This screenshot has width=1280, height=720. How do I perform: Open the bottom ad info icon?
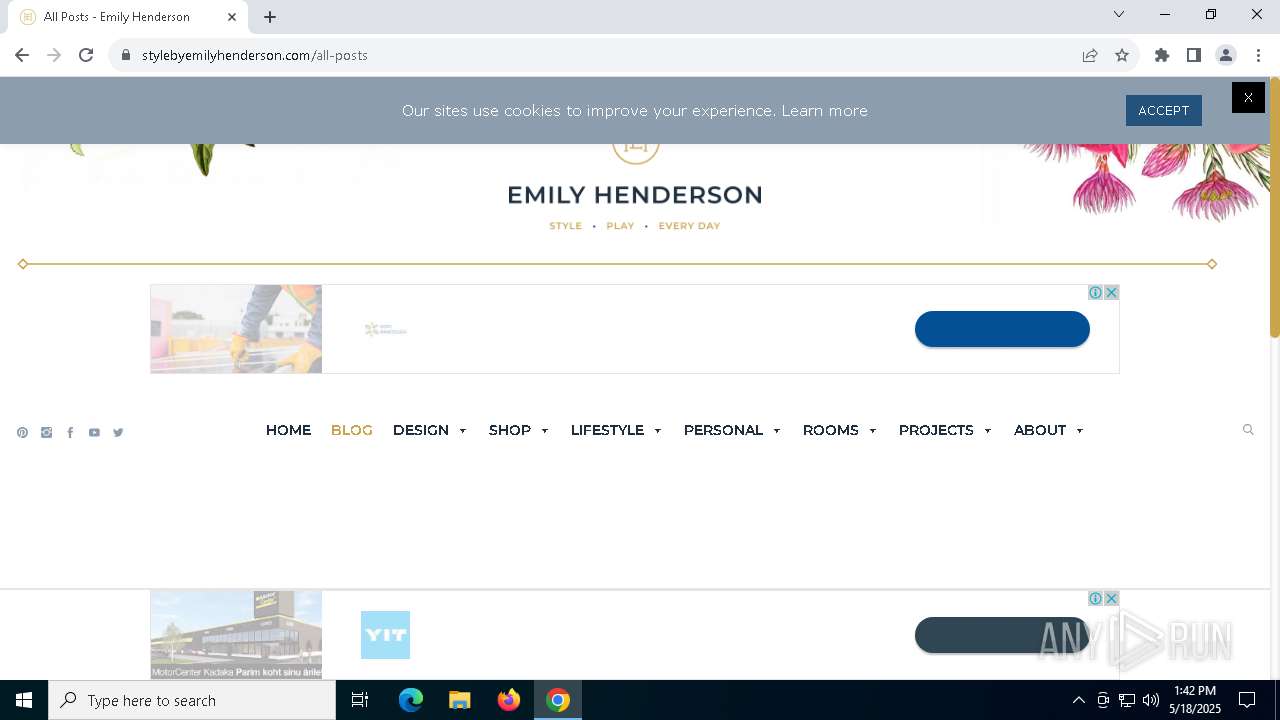(x=1095, y=598)
